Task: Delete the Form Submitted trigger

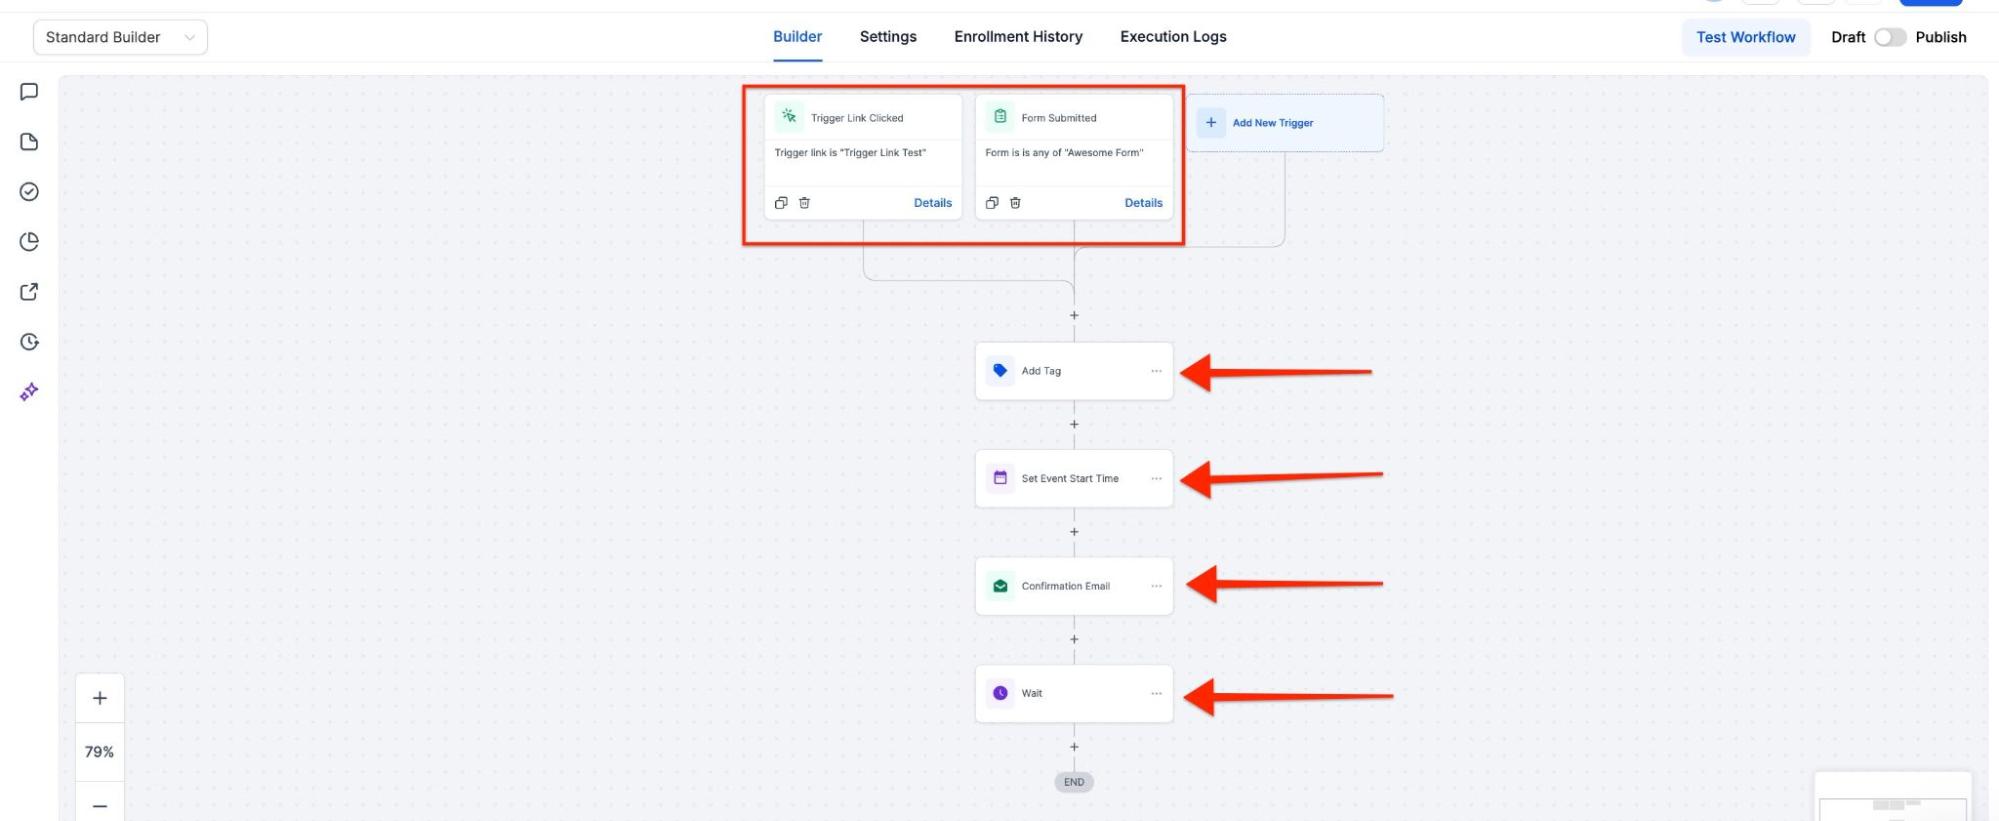Action: (x=1015, y=203)
